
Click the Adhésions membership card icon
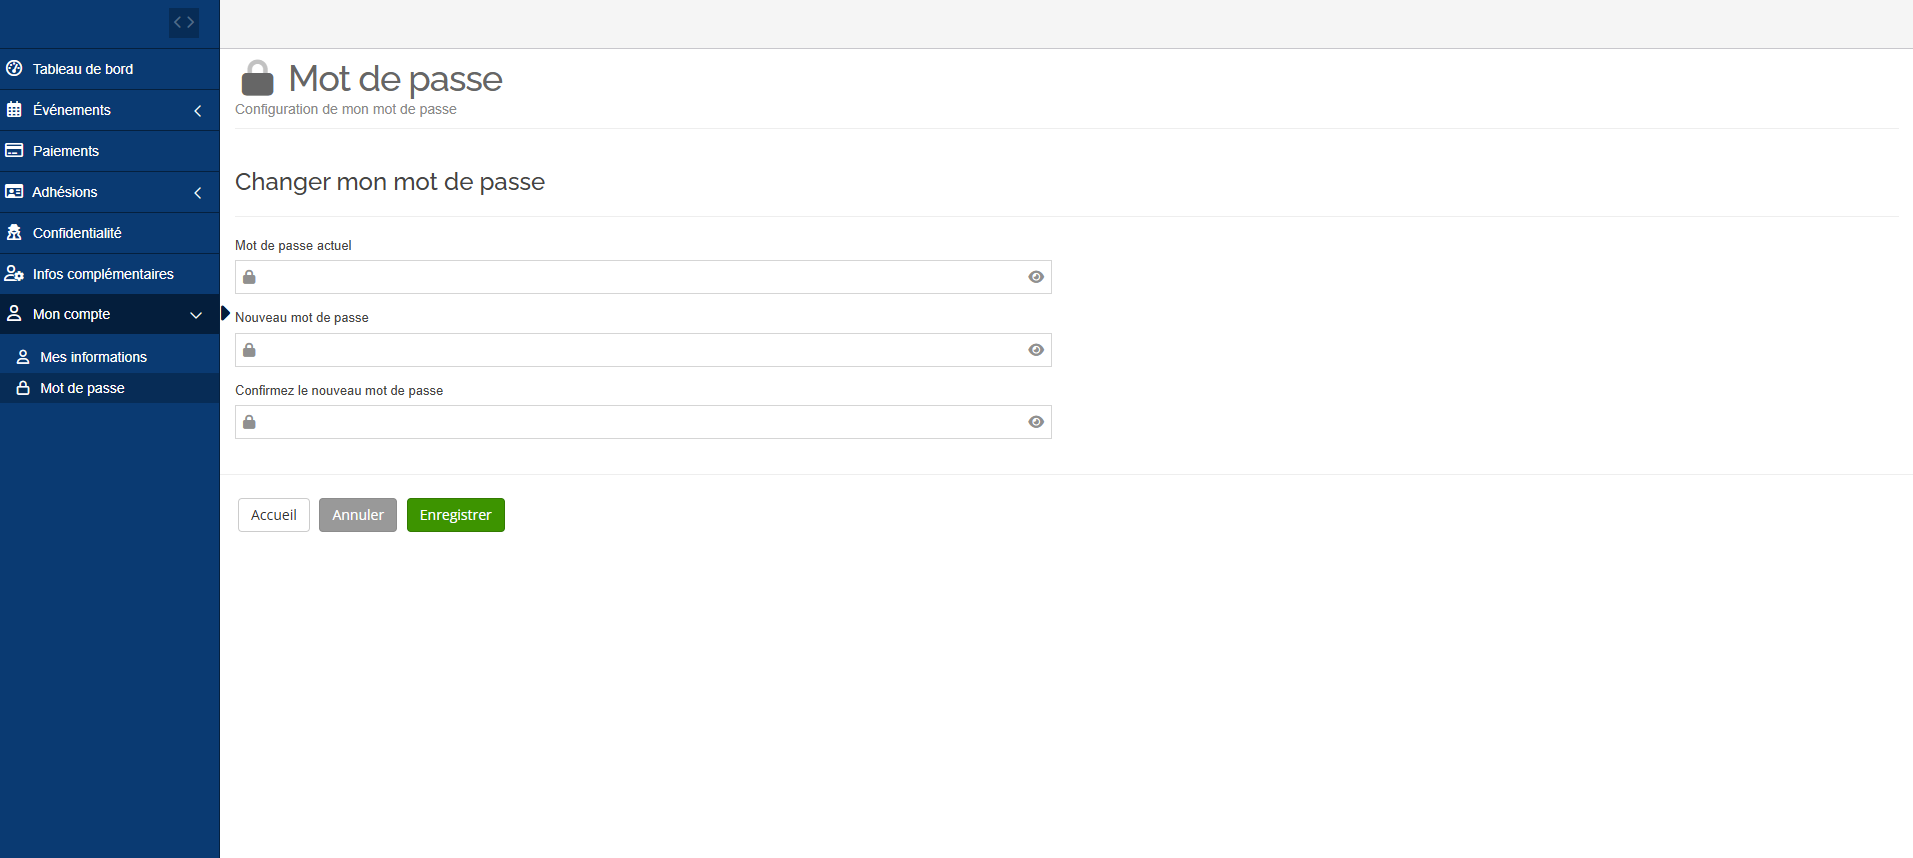click(14, 192)
